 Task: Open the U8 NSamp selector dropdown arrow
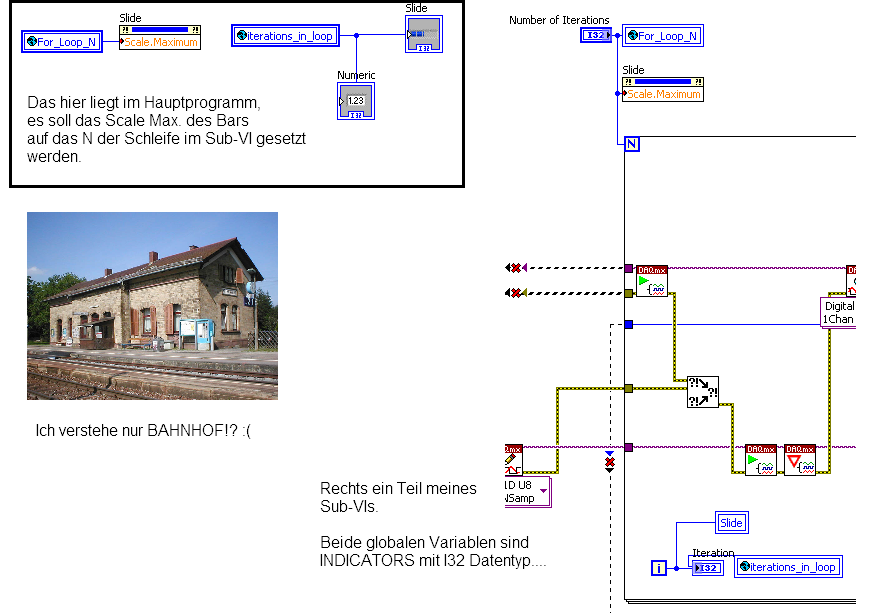coord(543,491)
